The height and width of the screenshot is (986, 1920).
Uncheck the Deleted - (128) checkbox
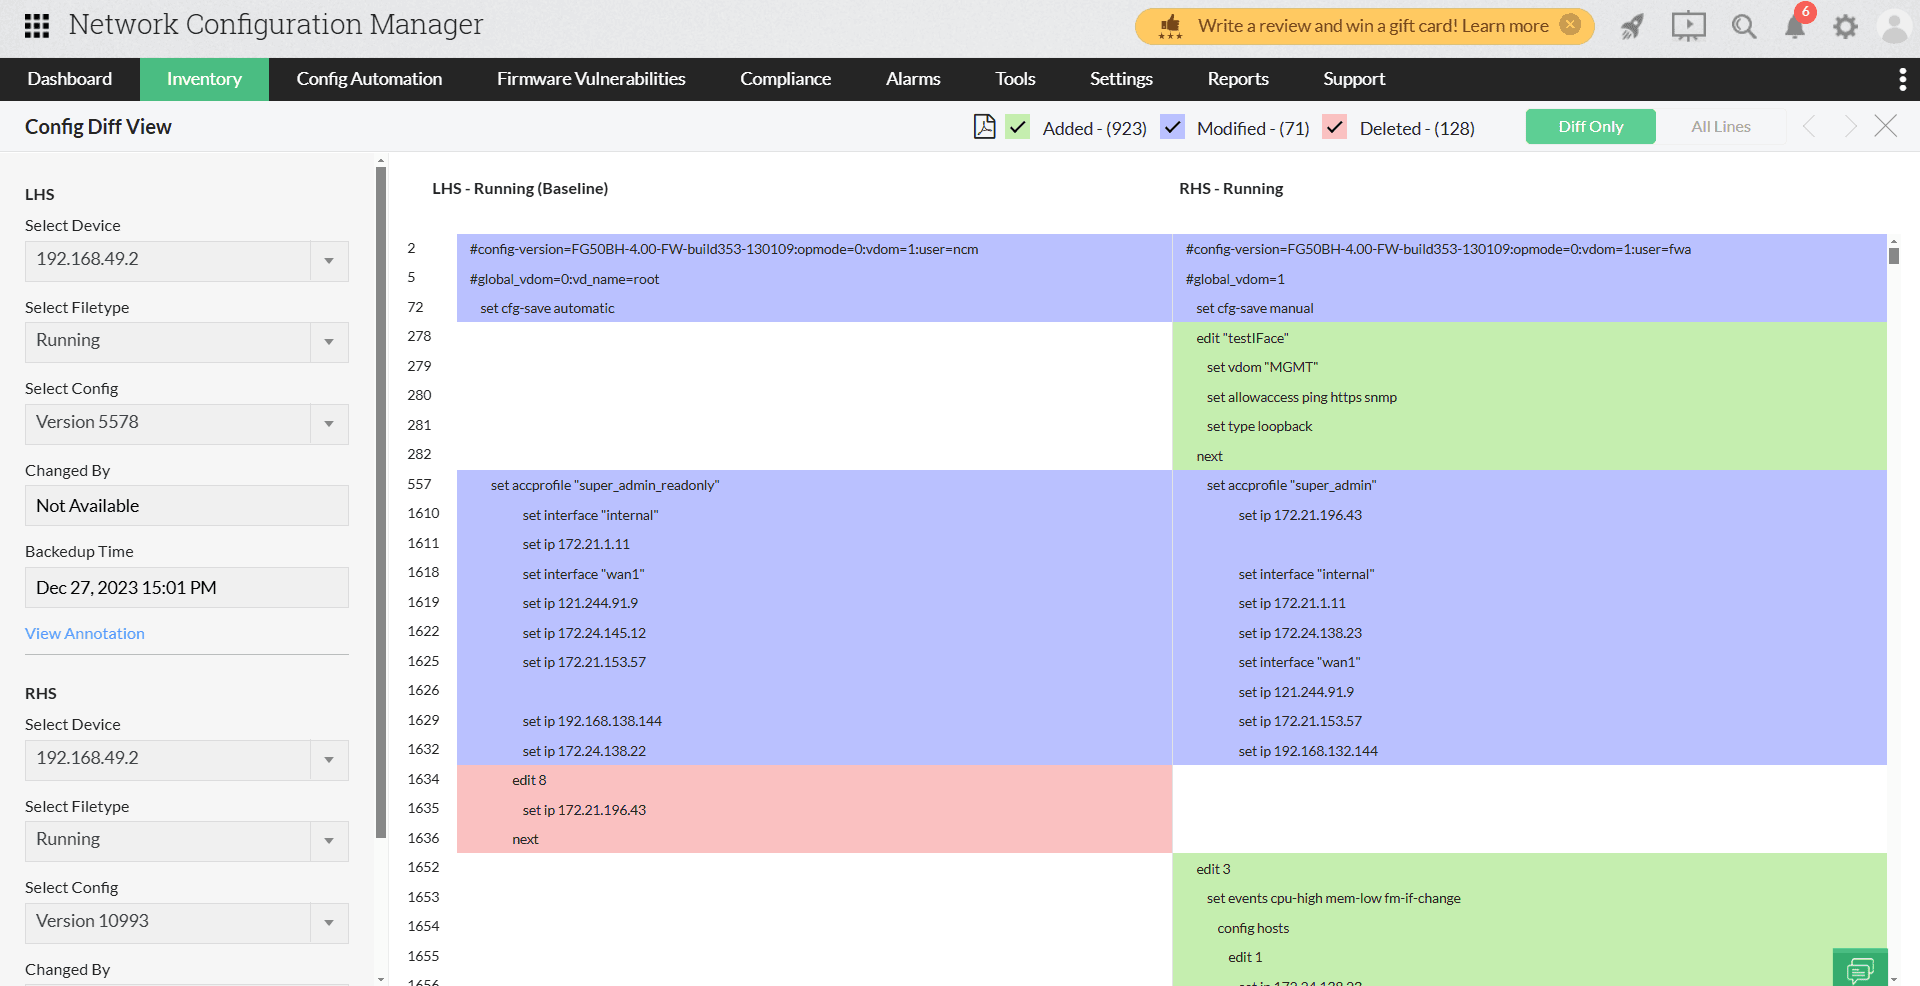(1333, 128)
